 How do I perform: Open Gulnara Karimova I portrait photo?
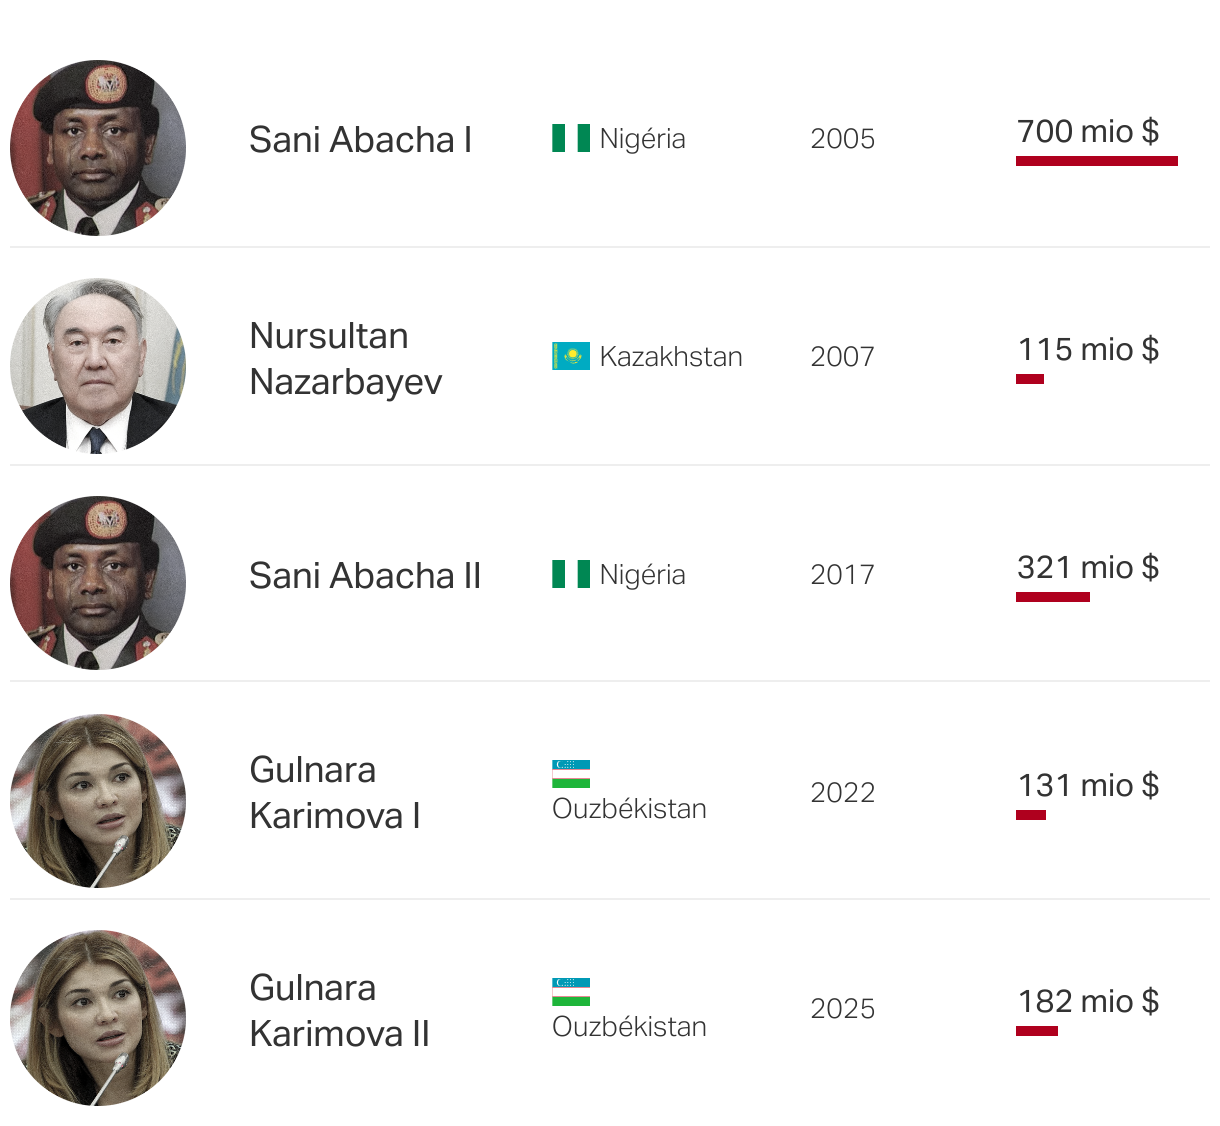98,801
